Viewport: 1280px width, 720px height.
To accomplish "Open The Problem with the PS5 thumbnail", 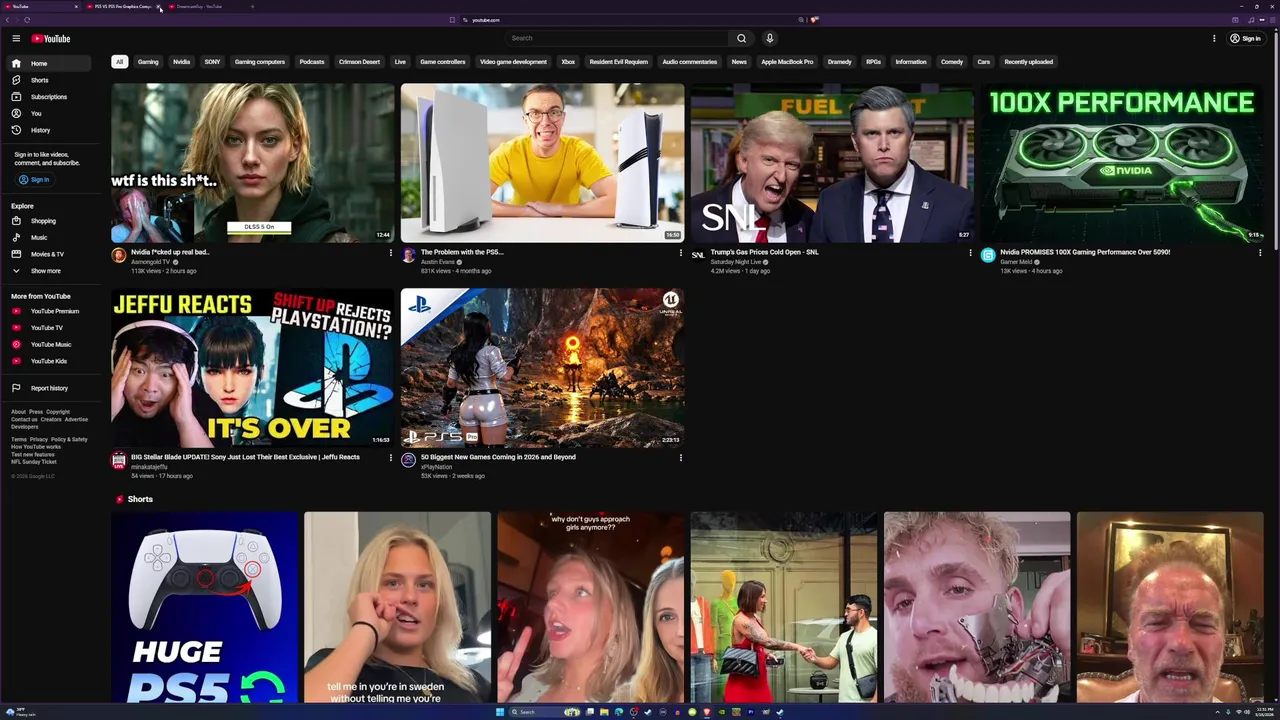I will tap(542, 162).
